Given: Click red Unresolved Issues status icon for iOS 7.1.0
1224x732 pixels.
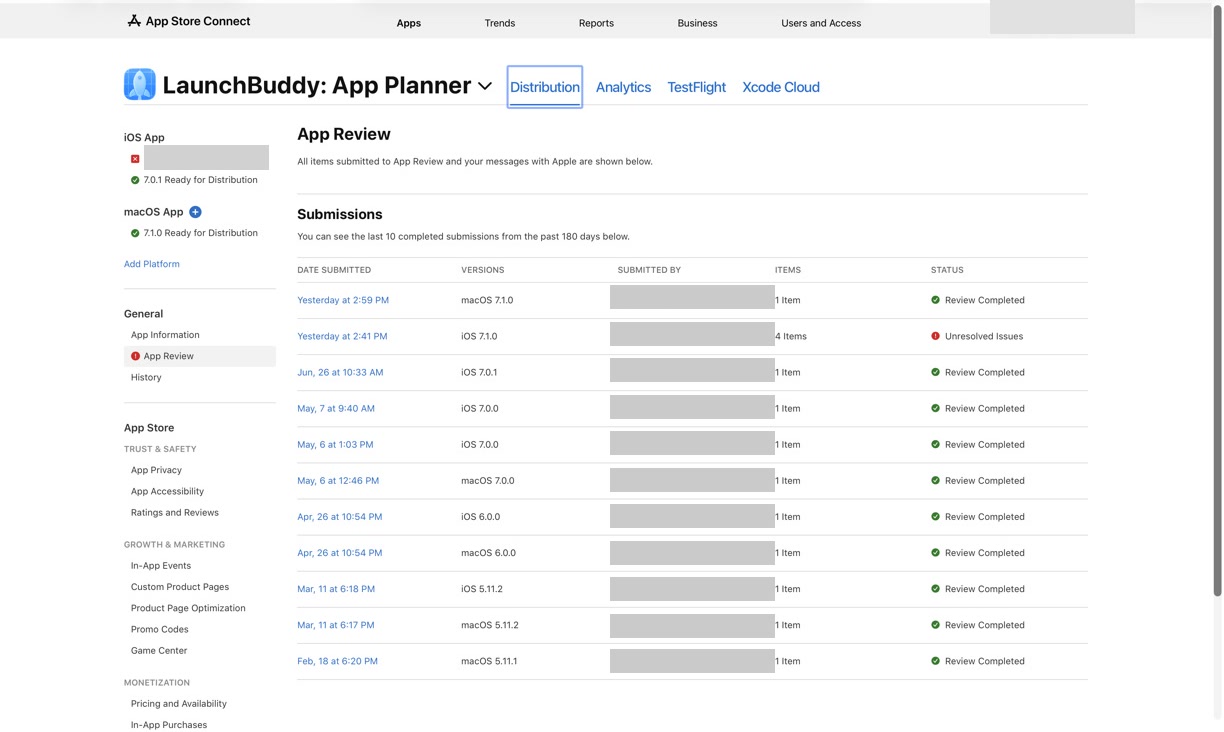Looking at the screenshot, I should pos(936,336).
